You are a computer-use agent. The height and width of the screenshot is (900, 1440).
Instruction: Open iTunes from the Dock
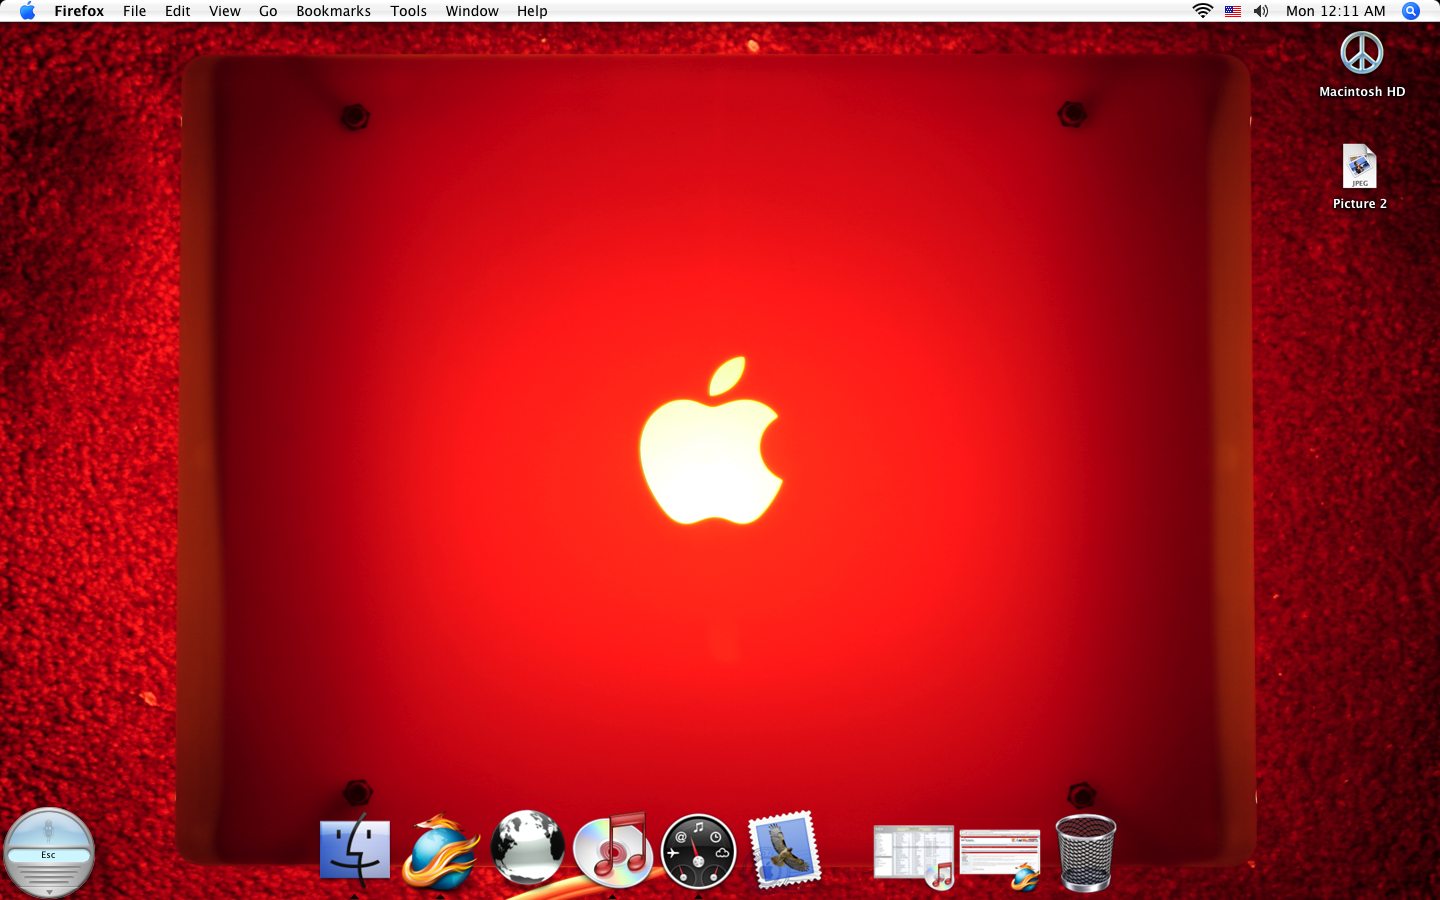(x=613, y=851)
